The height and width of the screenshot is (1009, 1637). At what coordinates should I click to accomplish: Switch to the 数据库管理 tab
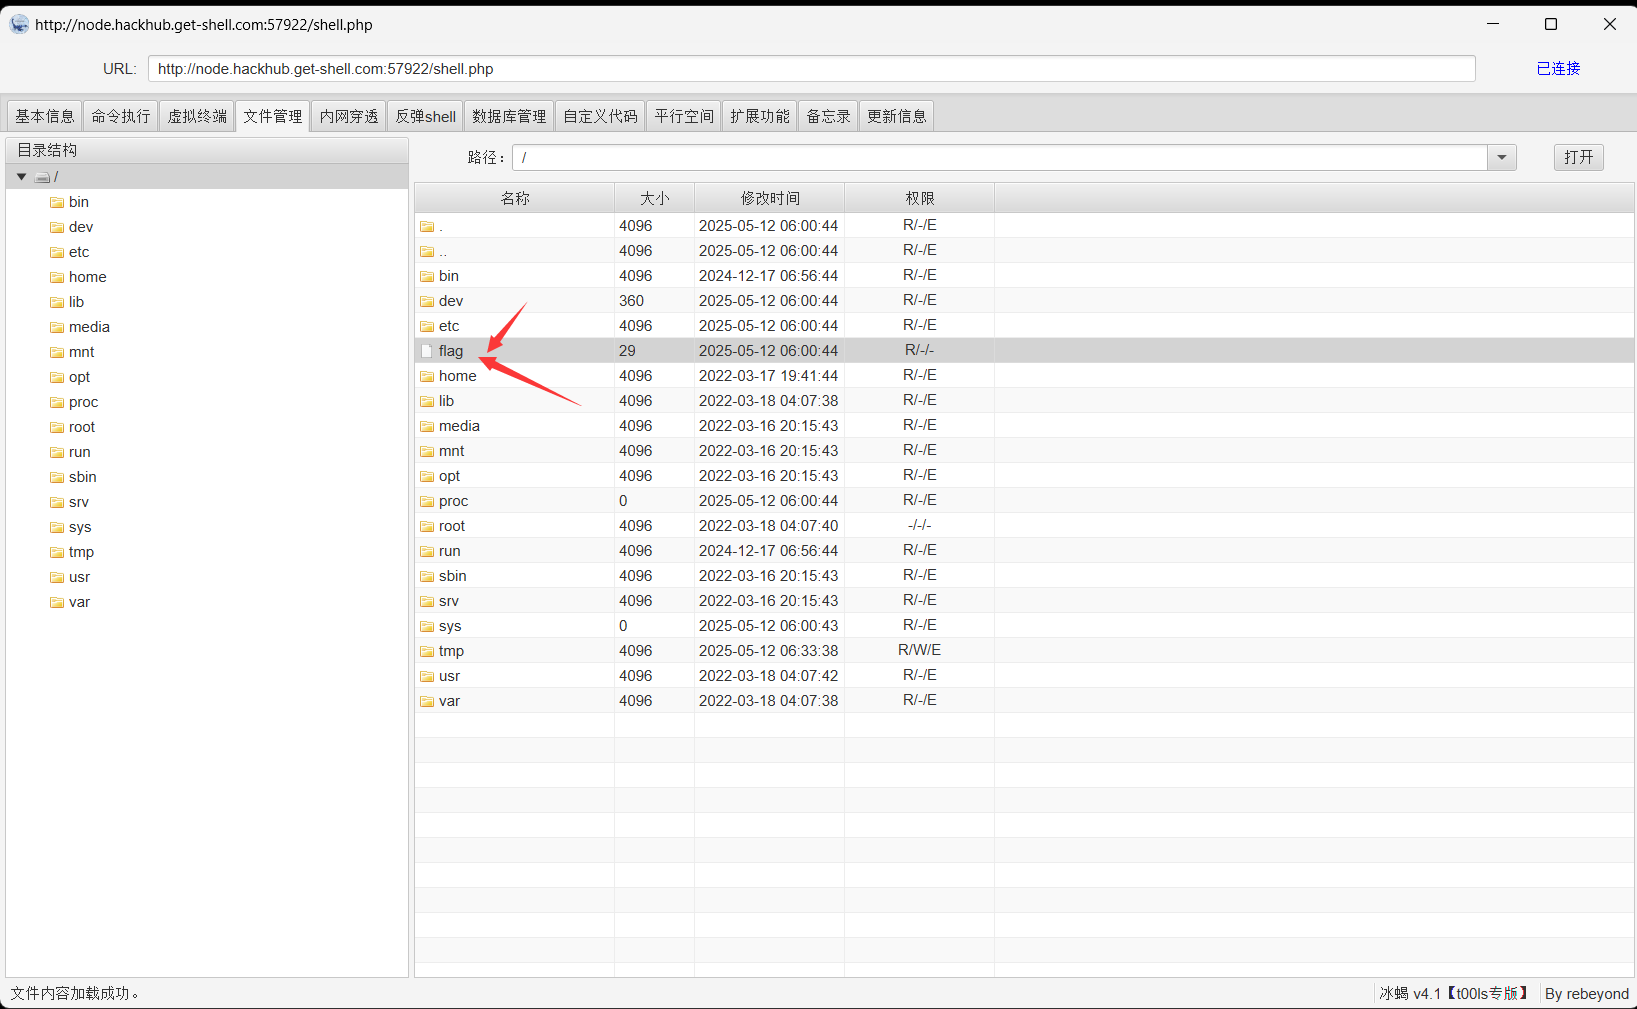pos(509,116)
